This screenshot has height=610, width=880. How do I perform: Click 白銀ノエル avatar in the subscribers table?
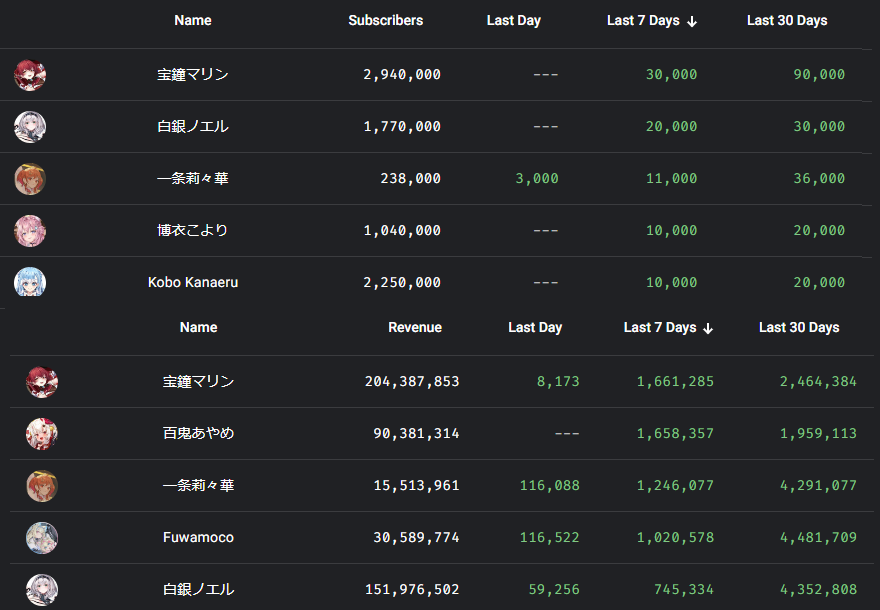(x=30, y=127)
